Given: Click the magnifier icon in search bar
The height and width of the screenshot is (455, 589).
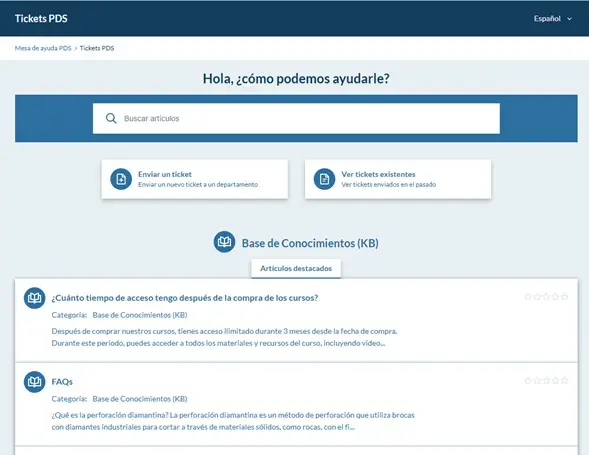Looking at the screenshot, I should coord(111,118).
